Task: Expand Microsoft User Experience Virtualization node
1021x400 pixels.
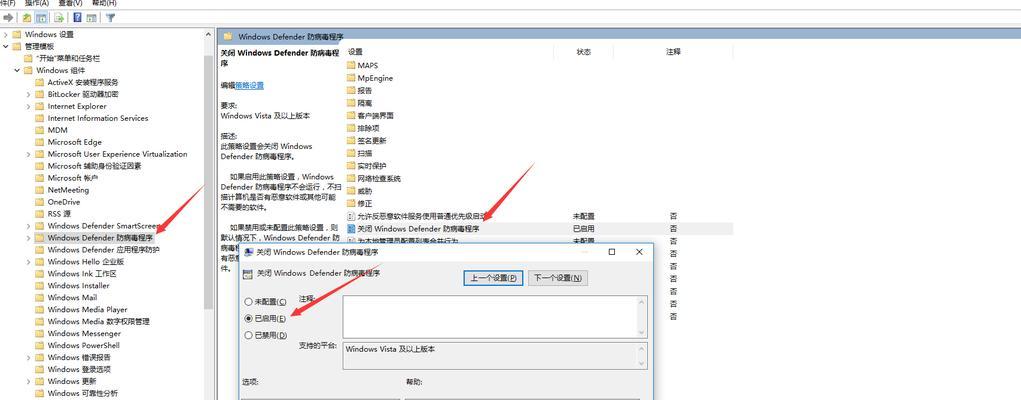Action: coord(29,154)
